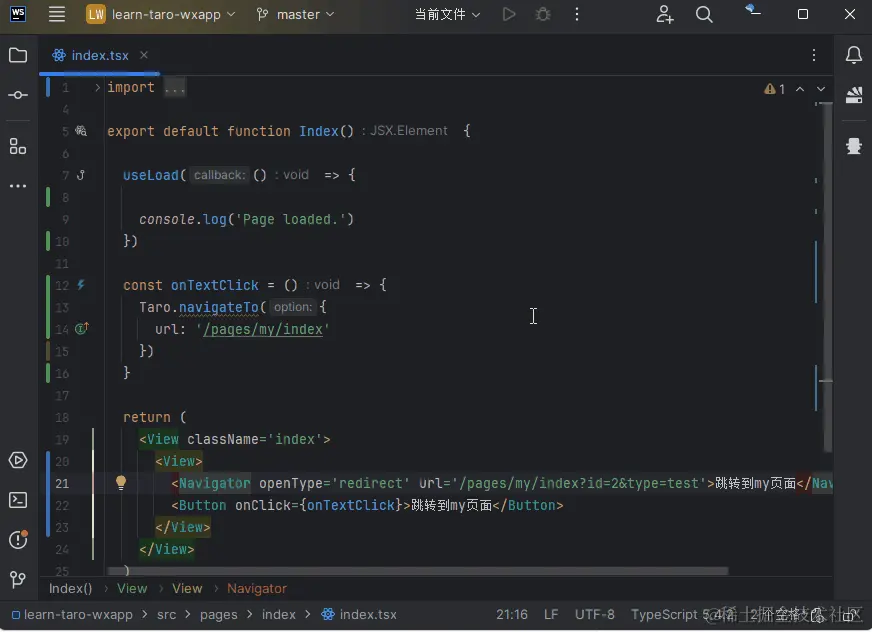
Task: Click the implement gutter icon on line 14
Action: click(x=82, y=328)
